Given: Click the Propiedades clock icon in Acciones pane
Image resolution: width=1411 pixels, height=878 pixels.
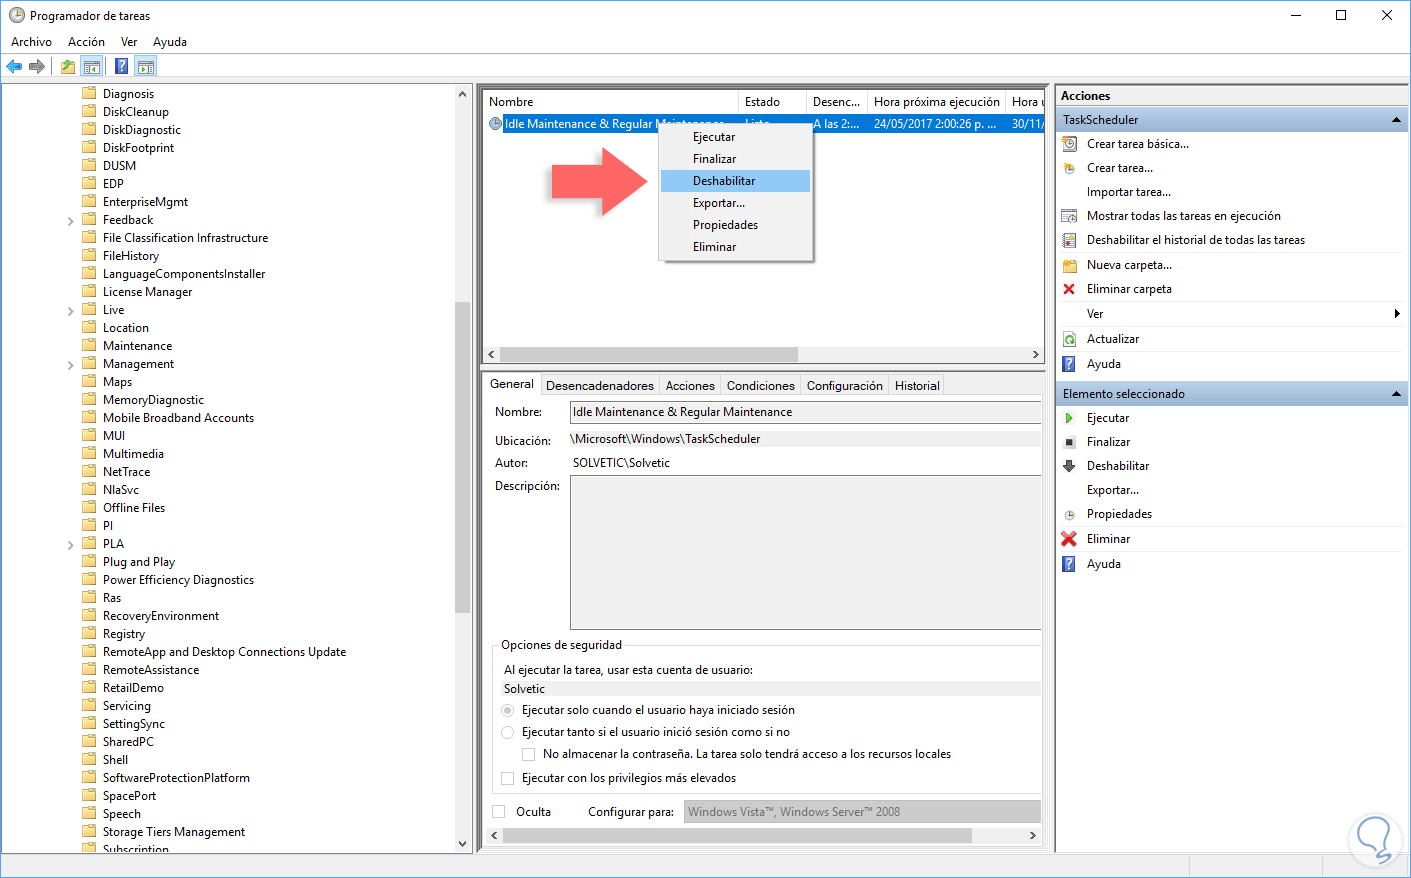Looking at the screenshot, I should [1069, 514].
